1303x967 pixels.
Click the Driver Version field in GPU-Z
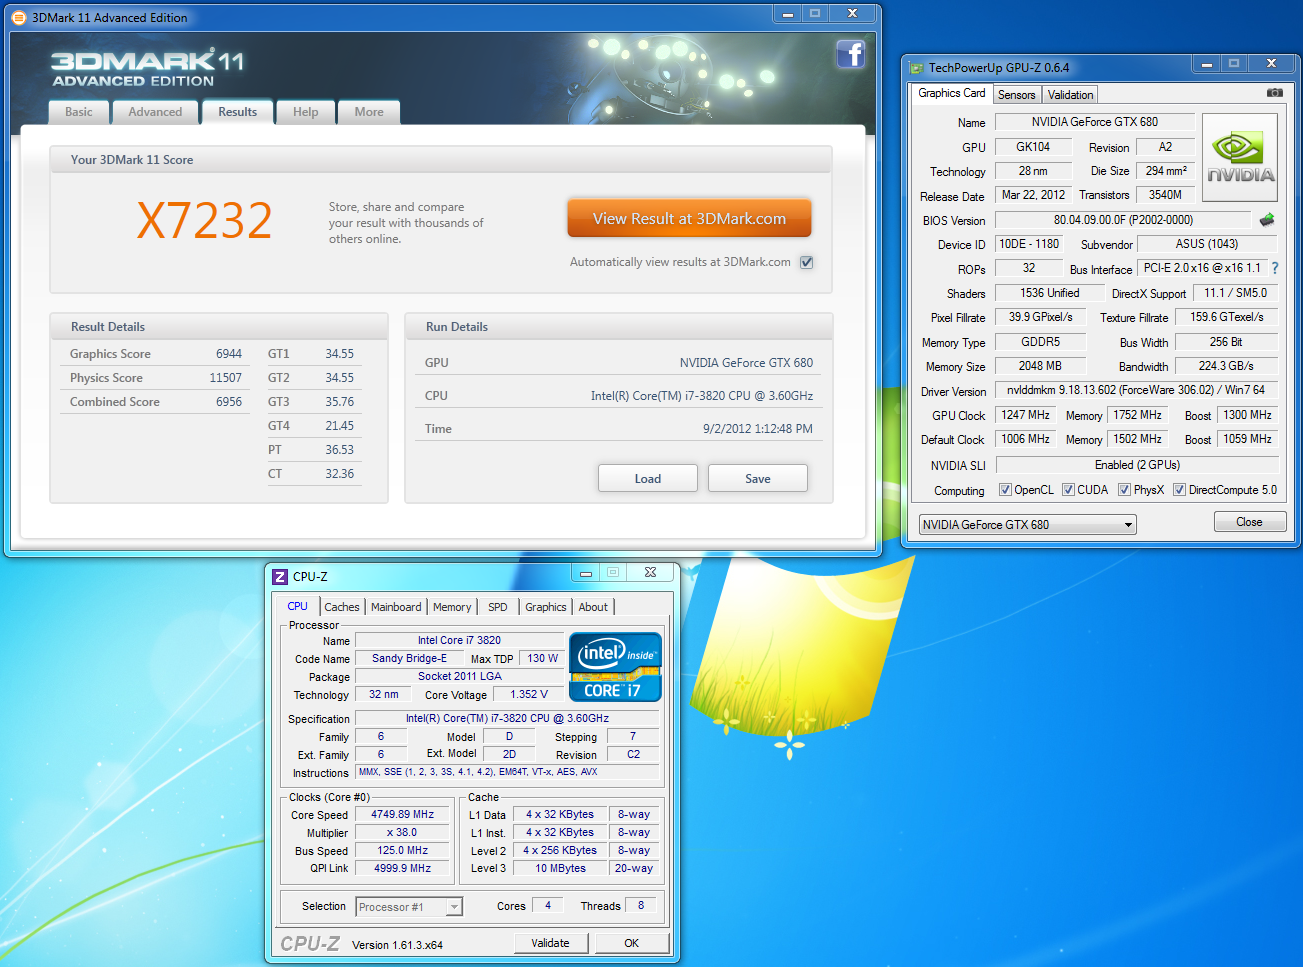1136,390
